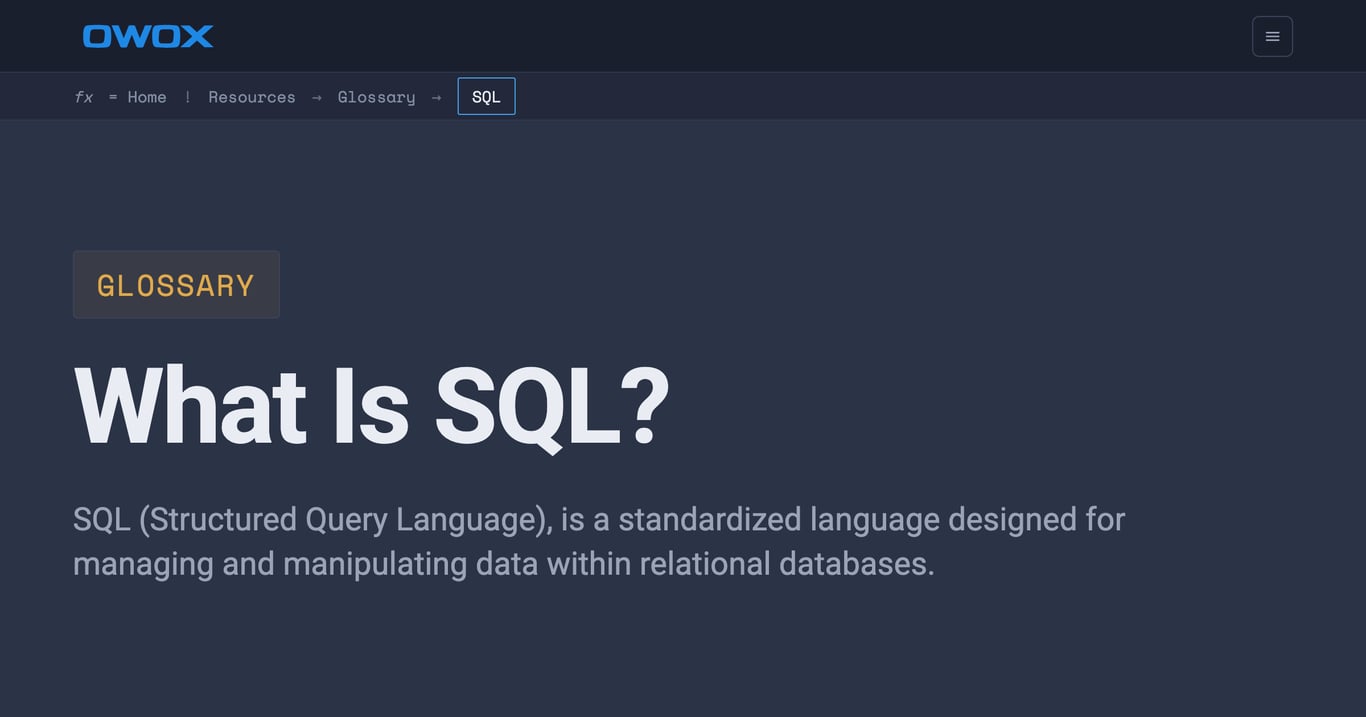Navigate to Glossary breadcrumb

[376, 97]
